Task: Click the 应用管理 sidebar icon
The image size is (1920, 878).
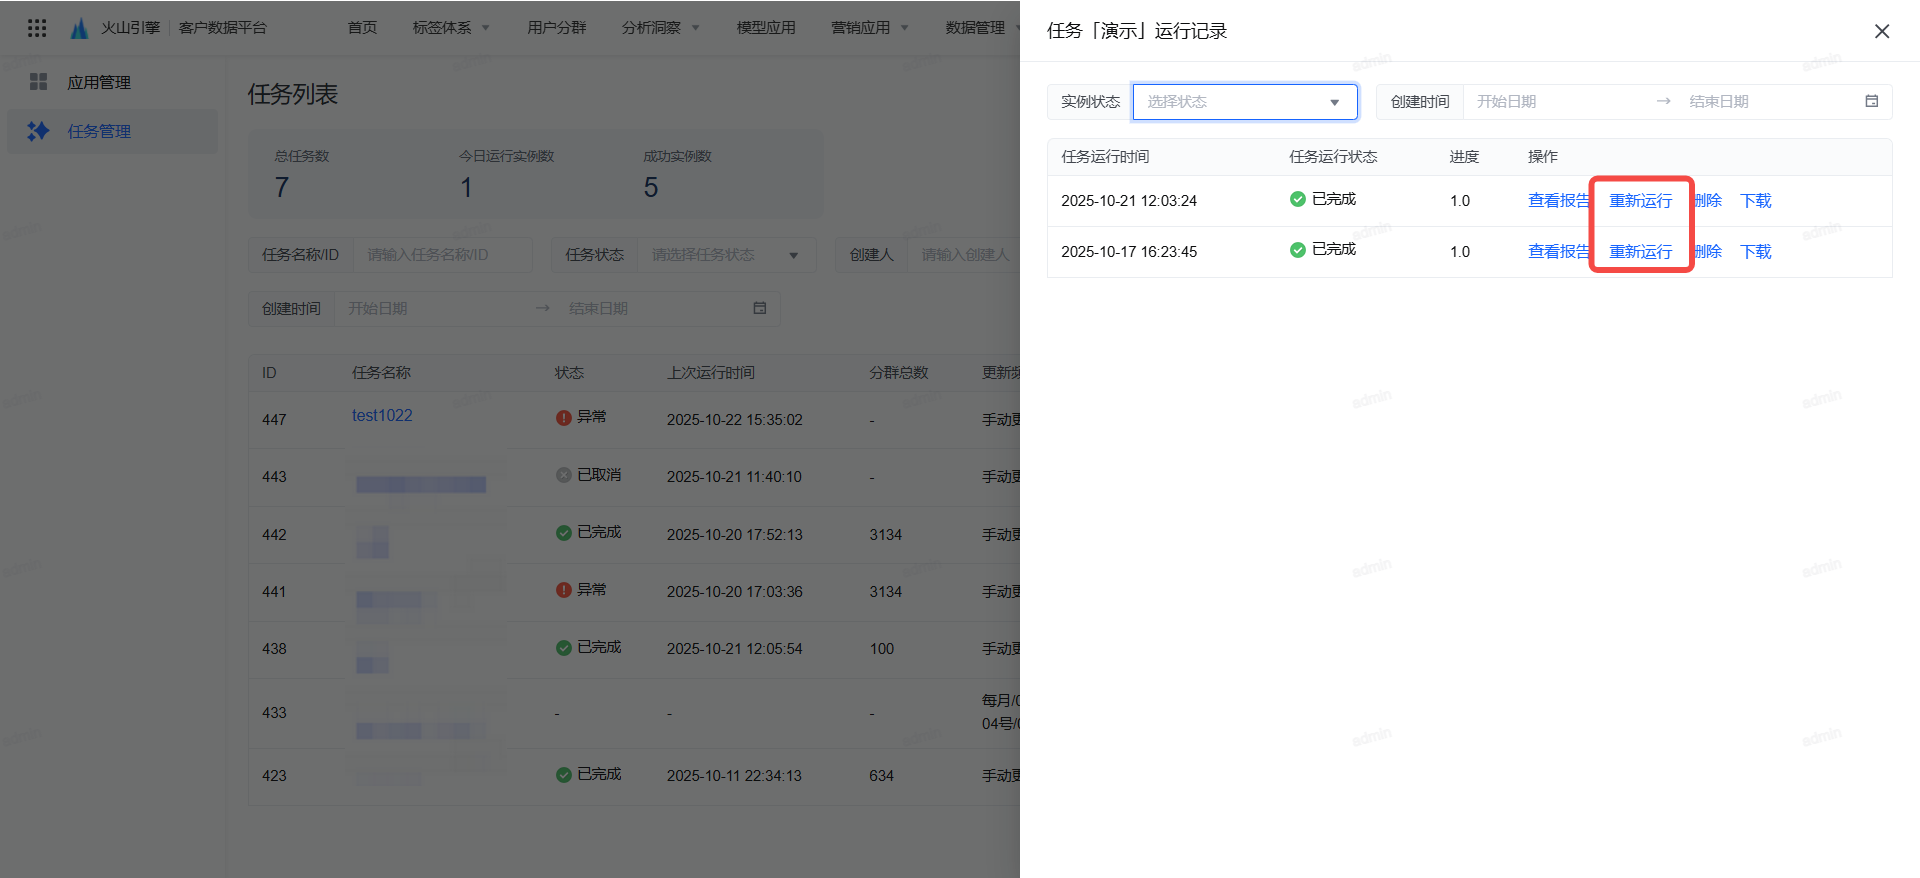Action: [x=39, y=82]
